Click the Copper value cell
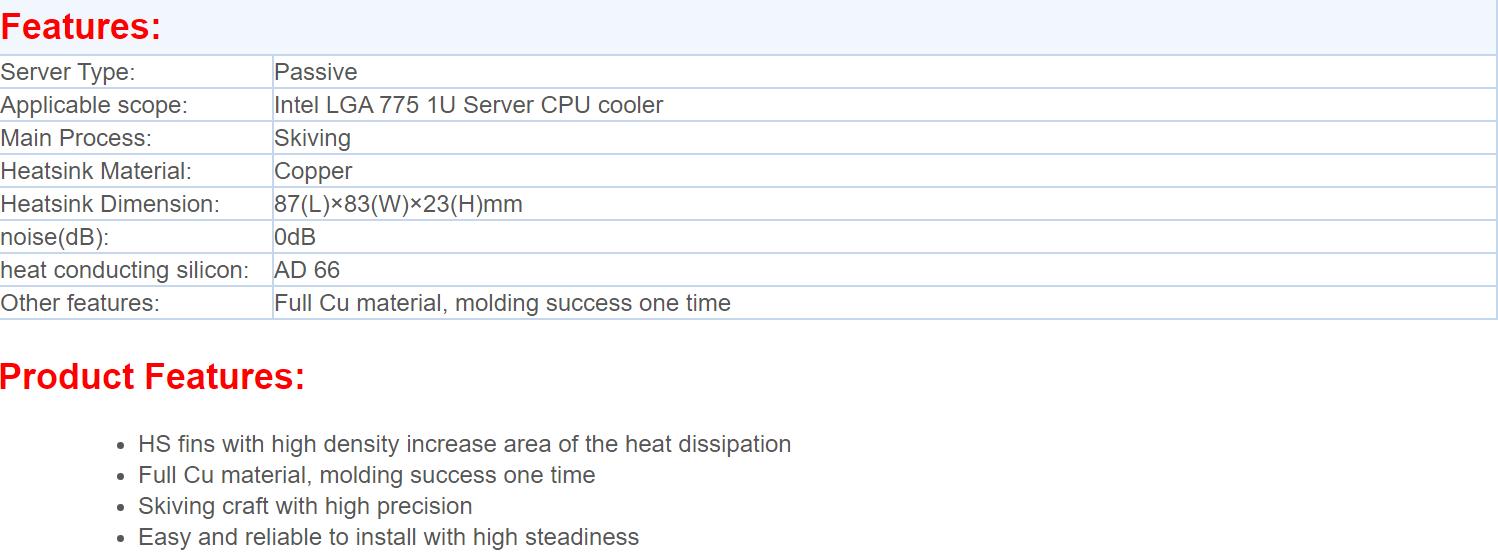The height and width of the screenshot is (552, 1498). 884,171
